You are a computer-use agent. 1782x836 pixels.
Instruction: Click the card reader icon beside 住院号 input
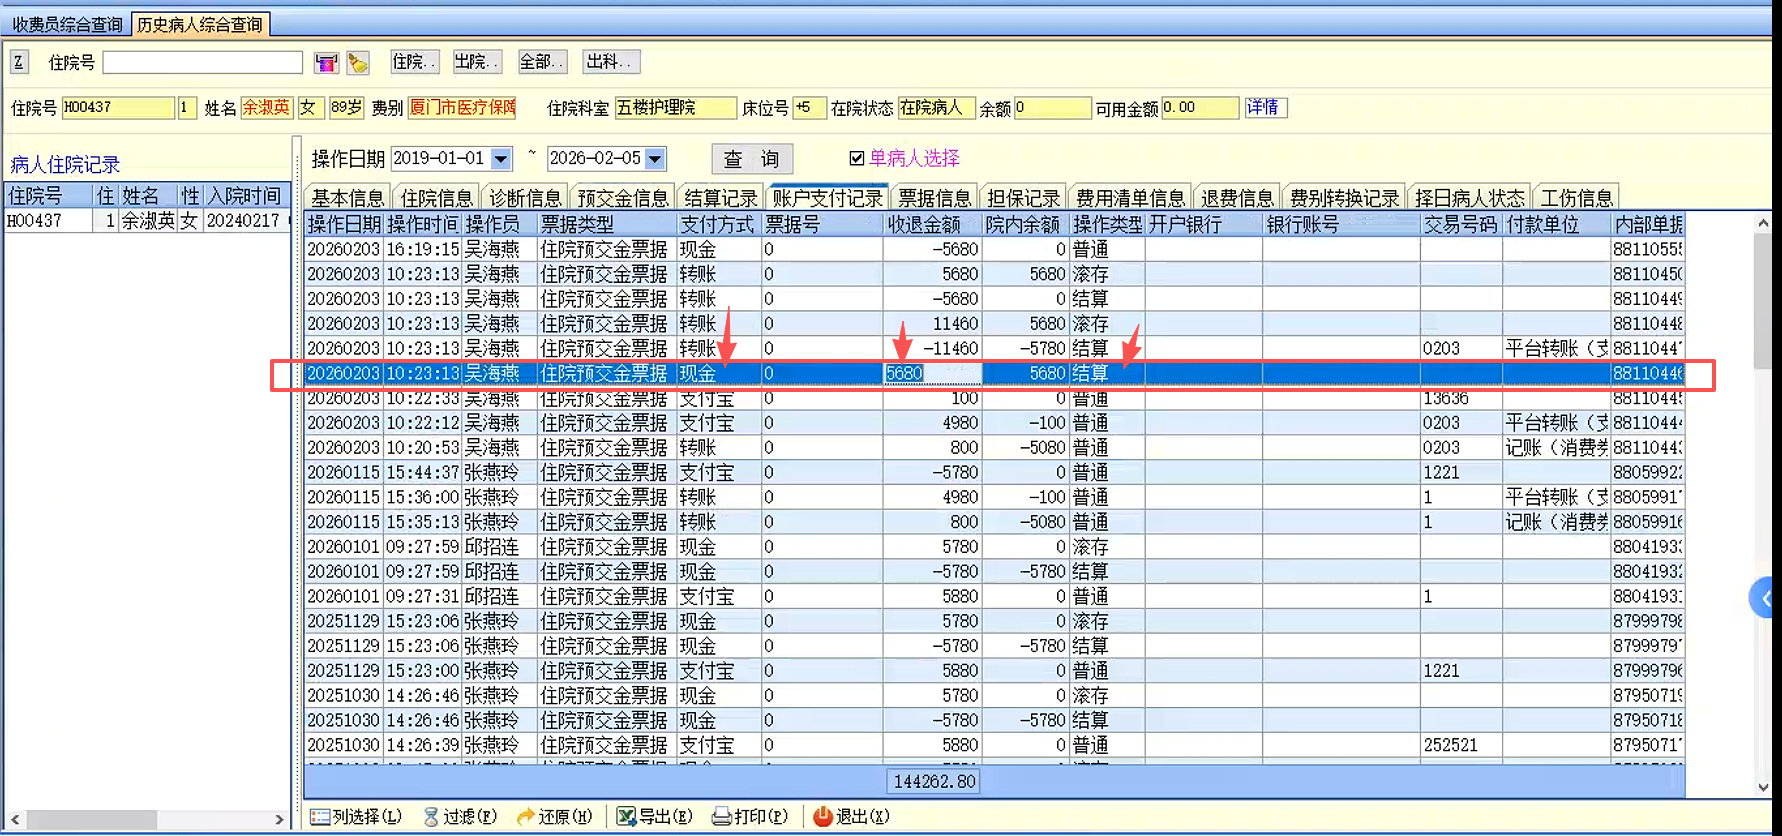326,63
